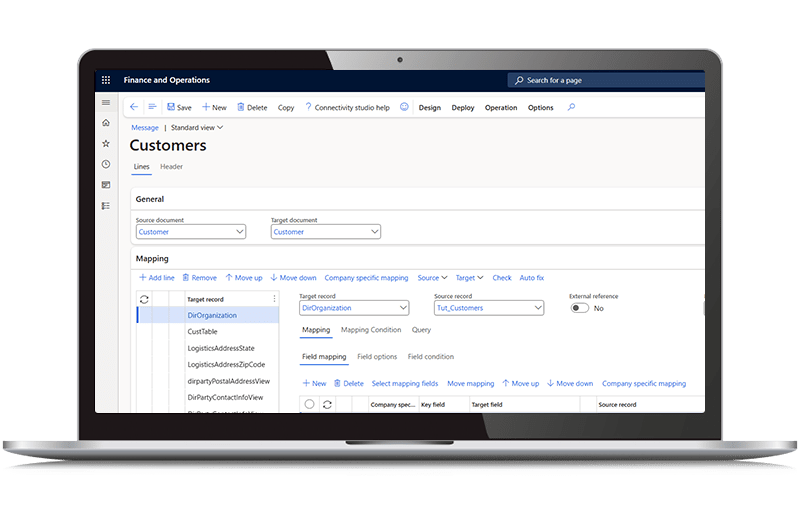Click Add line in Mapping toolbar

(157, 278)
